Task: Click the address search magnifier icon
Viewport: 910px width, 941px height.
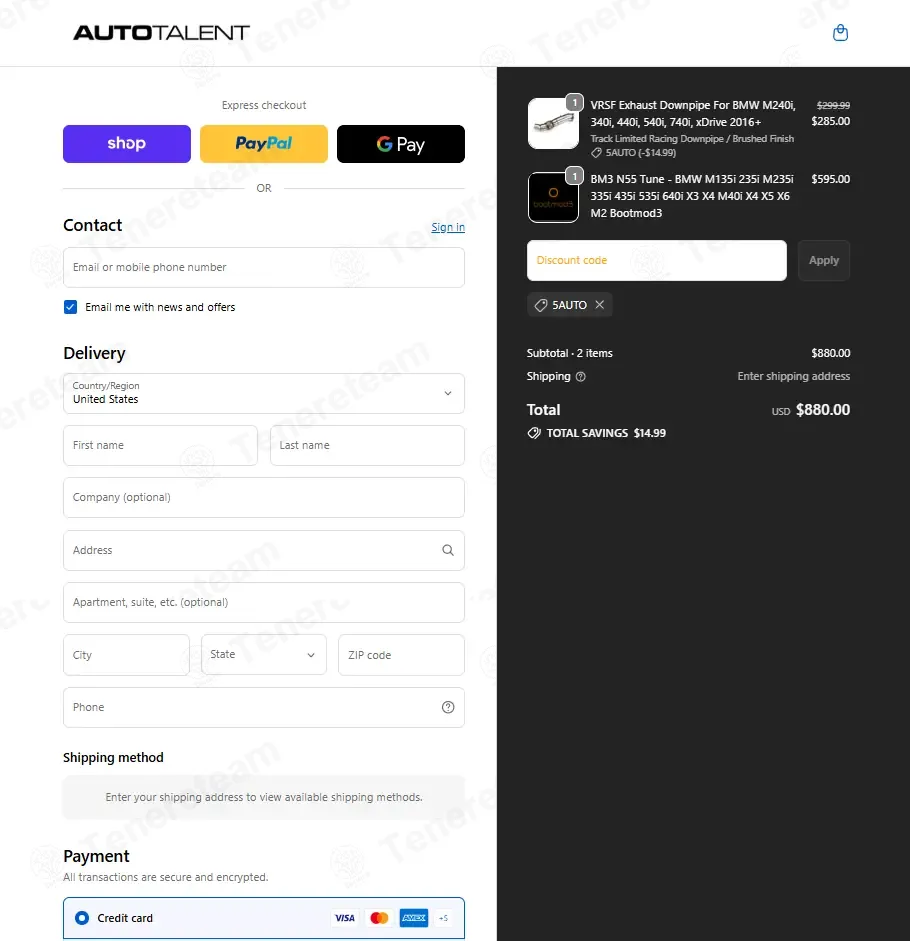Action: 448,550
